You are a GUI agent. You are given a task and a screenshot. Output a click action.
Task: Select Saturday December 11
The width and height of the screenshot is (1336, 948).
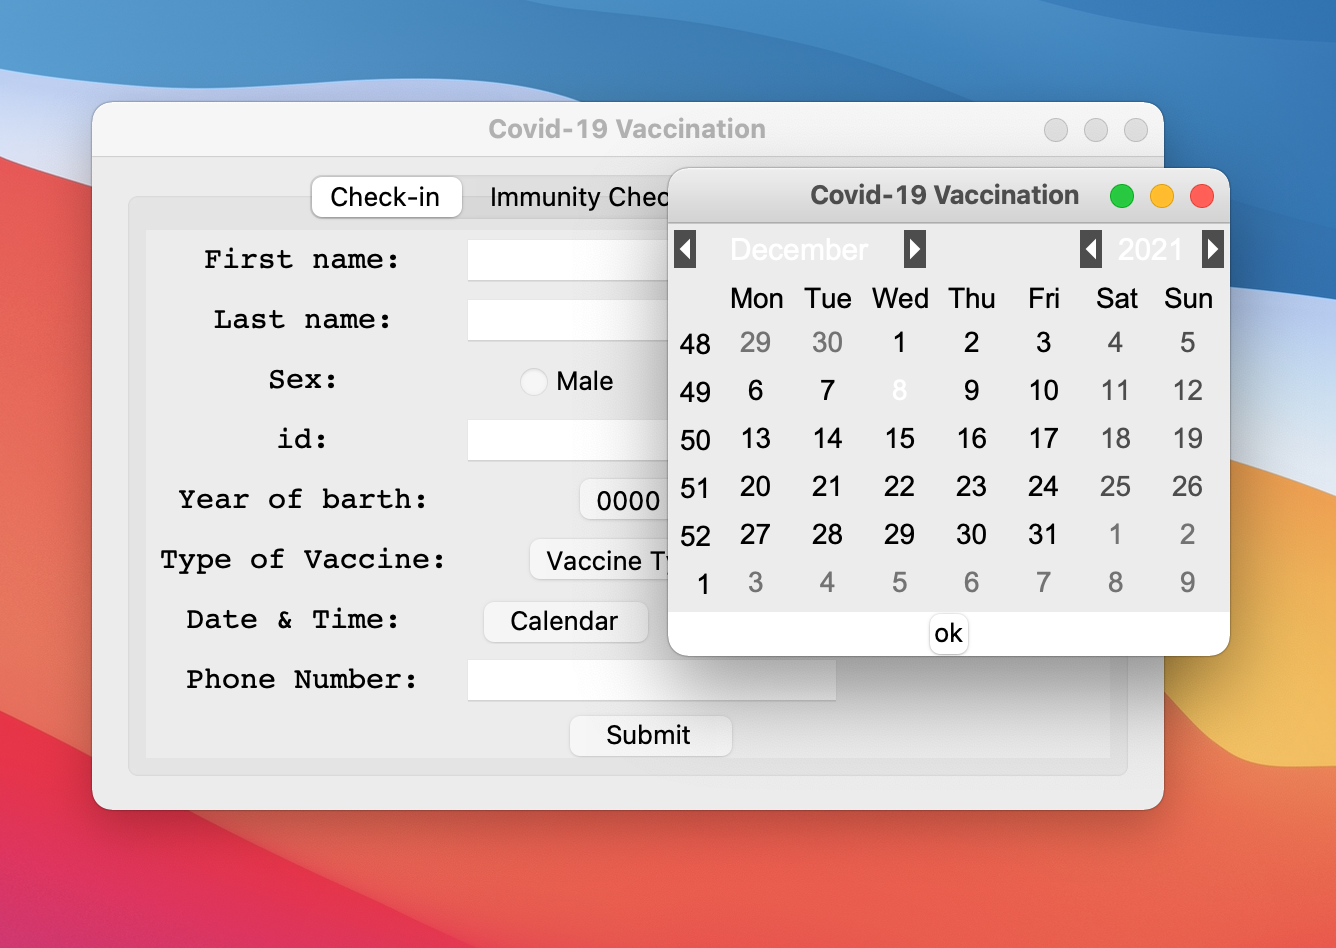point(1116,391)
